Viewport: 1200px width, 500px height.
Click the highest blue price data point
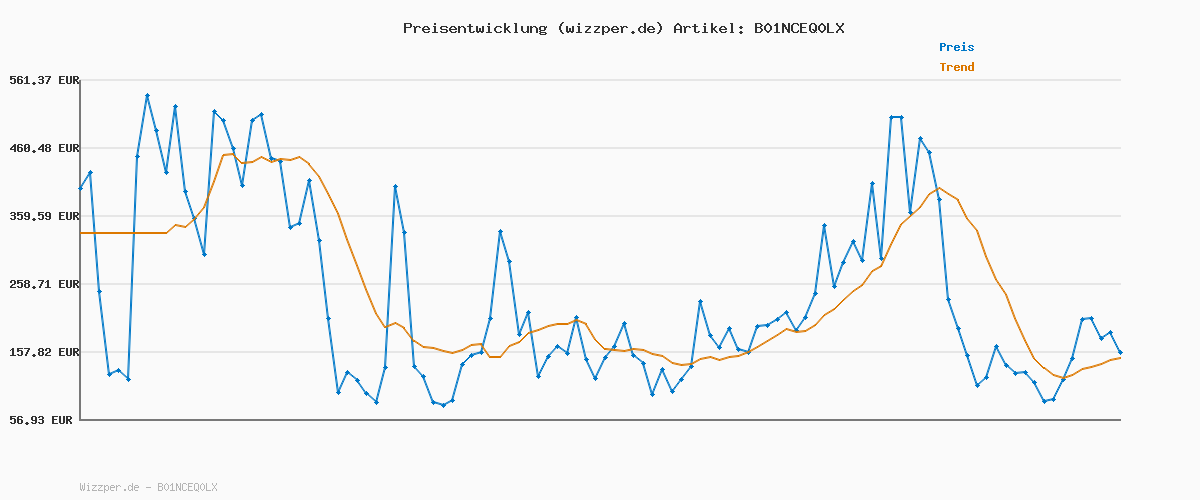pos(147,95)
